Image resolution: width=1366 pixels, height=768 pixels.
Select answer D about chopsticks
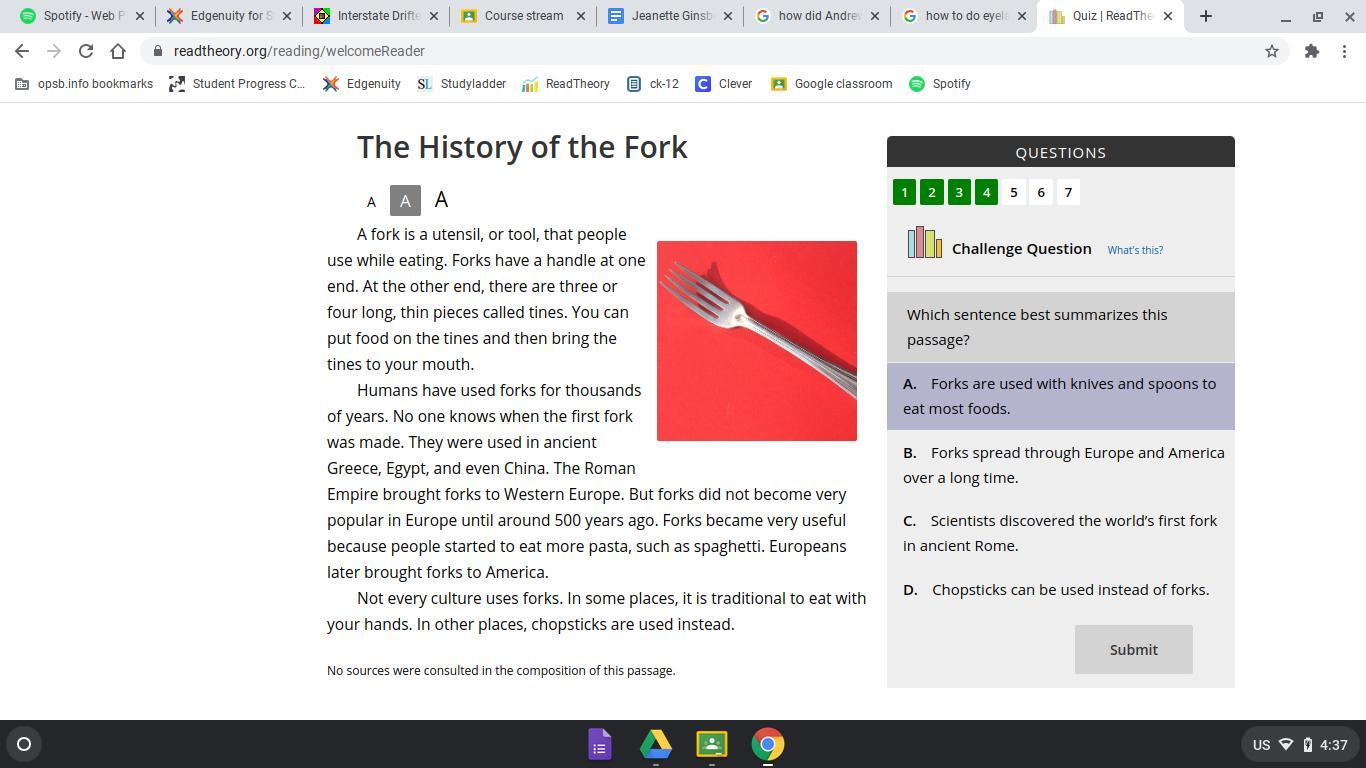[1061, 590]
